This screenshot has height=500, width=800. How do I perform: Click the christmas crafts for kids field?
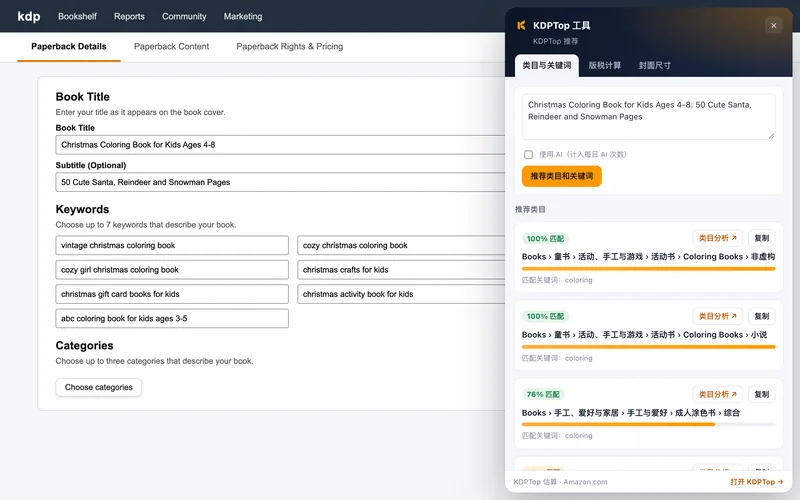pos(401,270)
